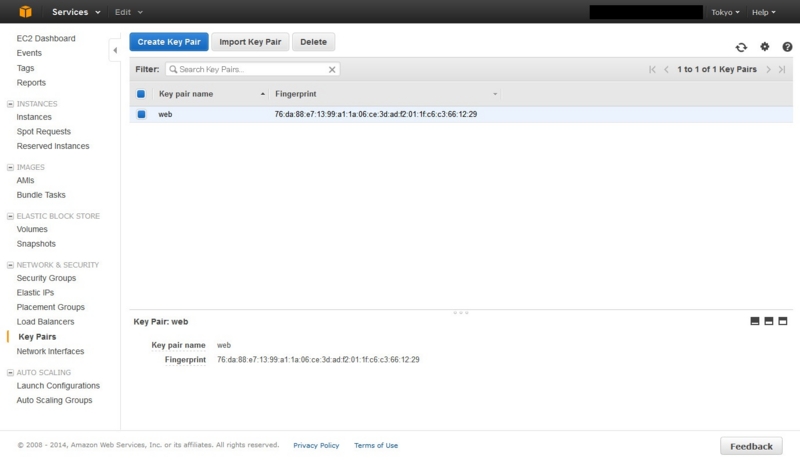Click the Import Key Pair button
The height and width of the screenshot is (460, 800).
tap(250, 42)
